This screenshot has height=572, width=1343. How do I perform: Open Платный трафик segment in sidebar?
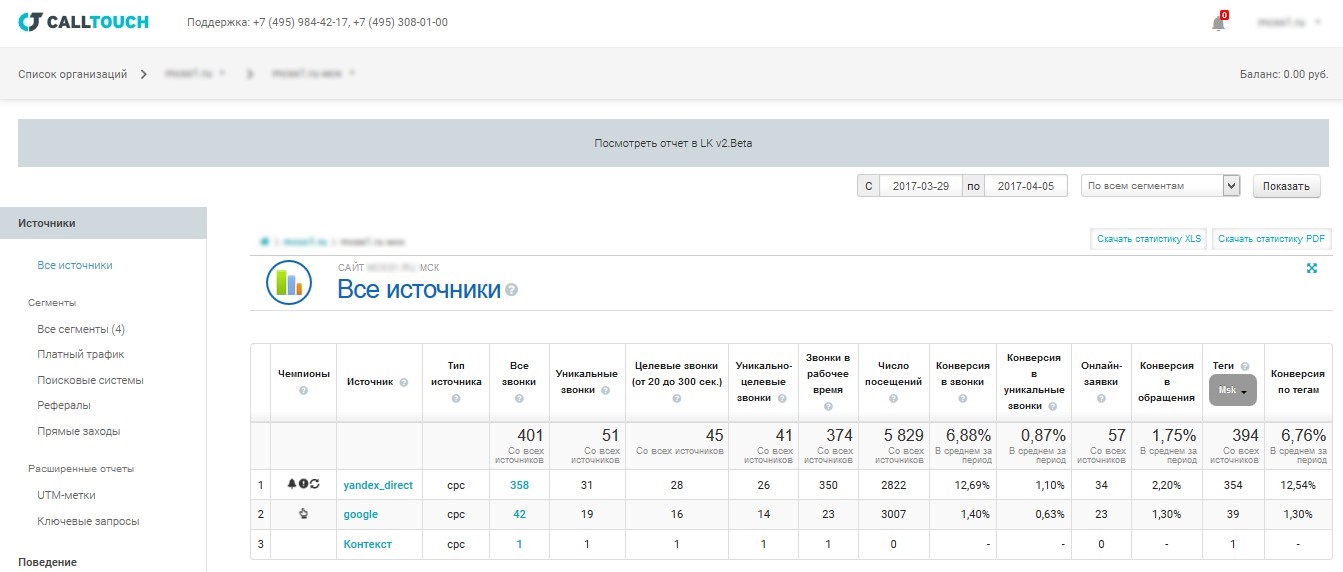coord(81,354)
